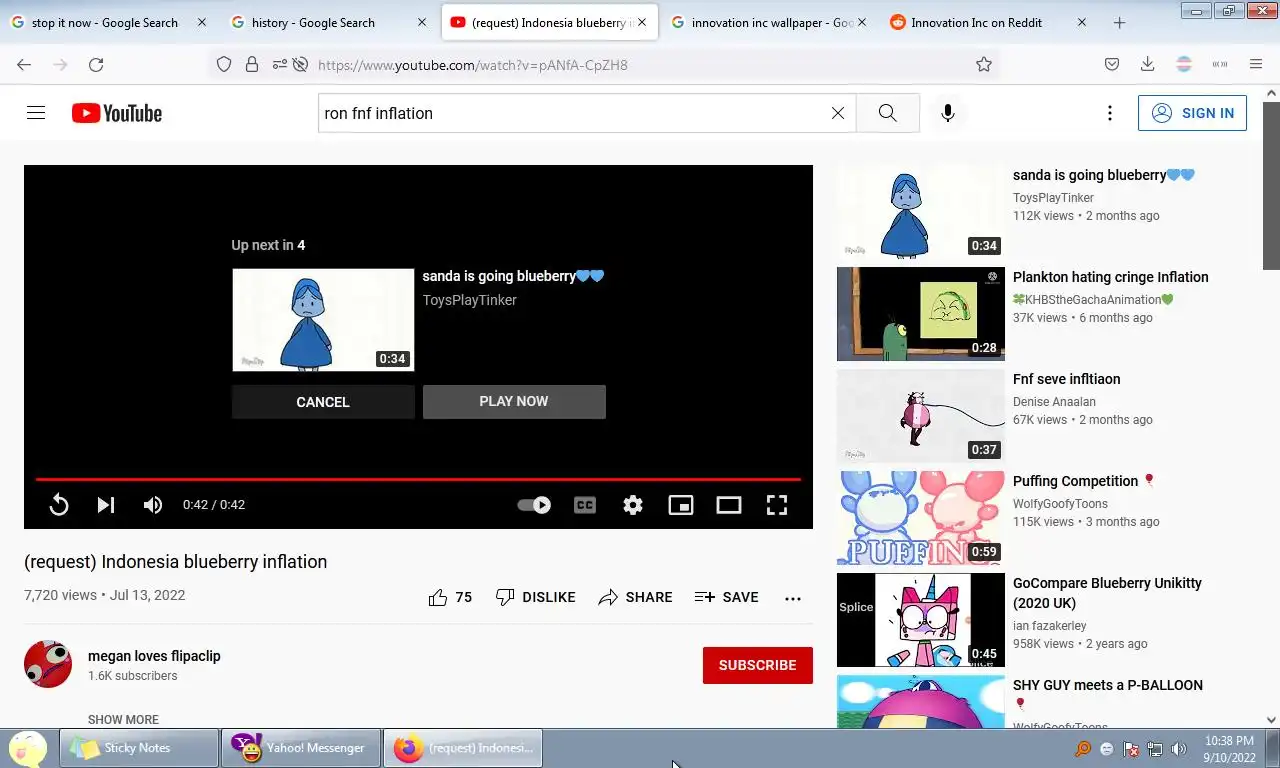Open Plankton hating cringe Inflation video

click(x=1110, y=277)
